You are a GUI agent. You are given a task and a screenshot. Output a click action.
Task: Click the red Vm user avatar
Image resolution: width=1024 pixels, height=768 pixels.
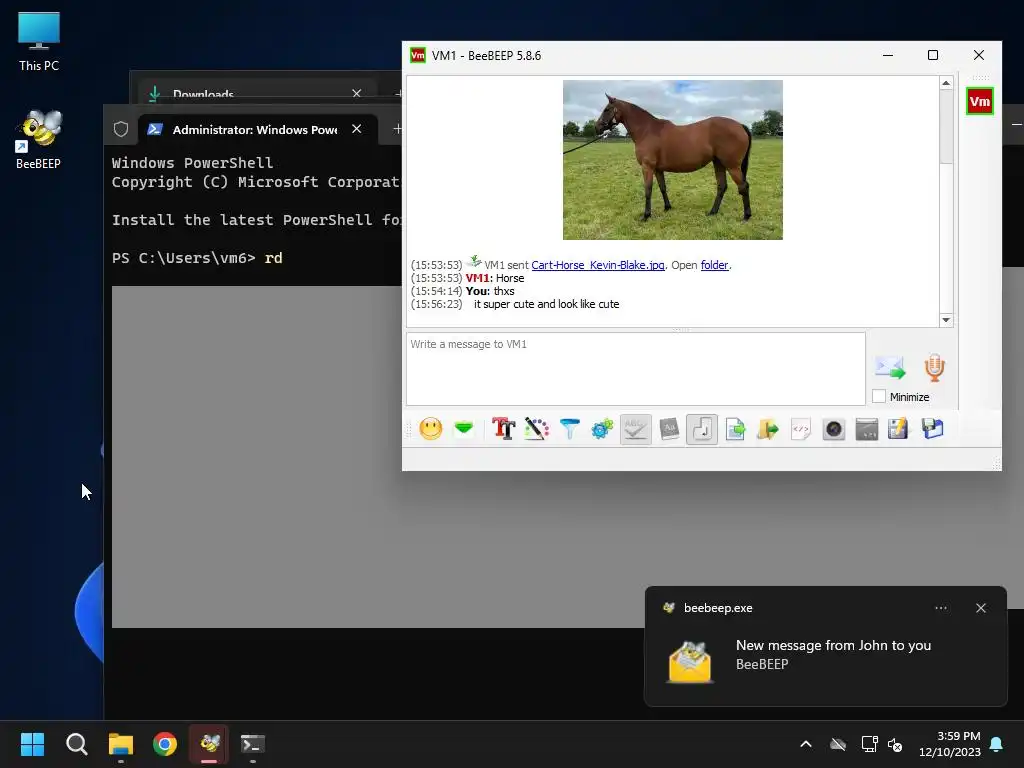pos(980,101)
